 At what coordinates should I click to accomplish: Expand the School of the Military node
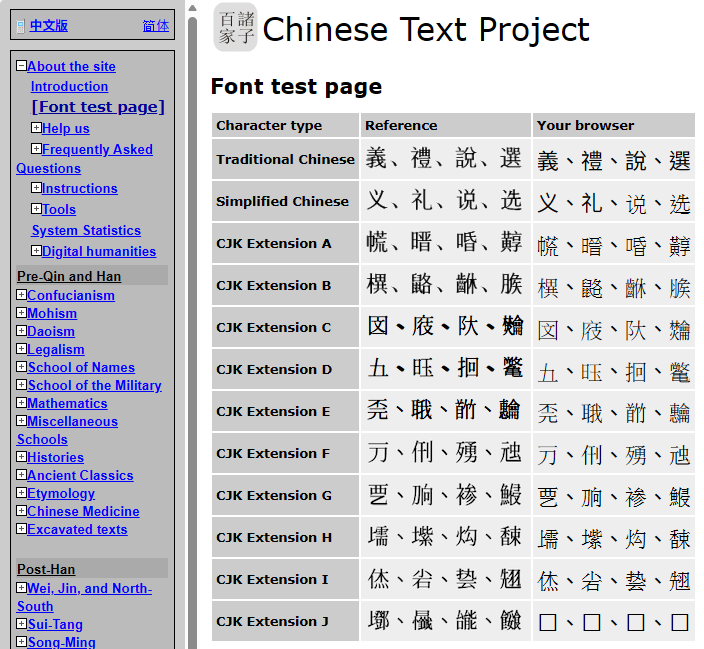21,384
